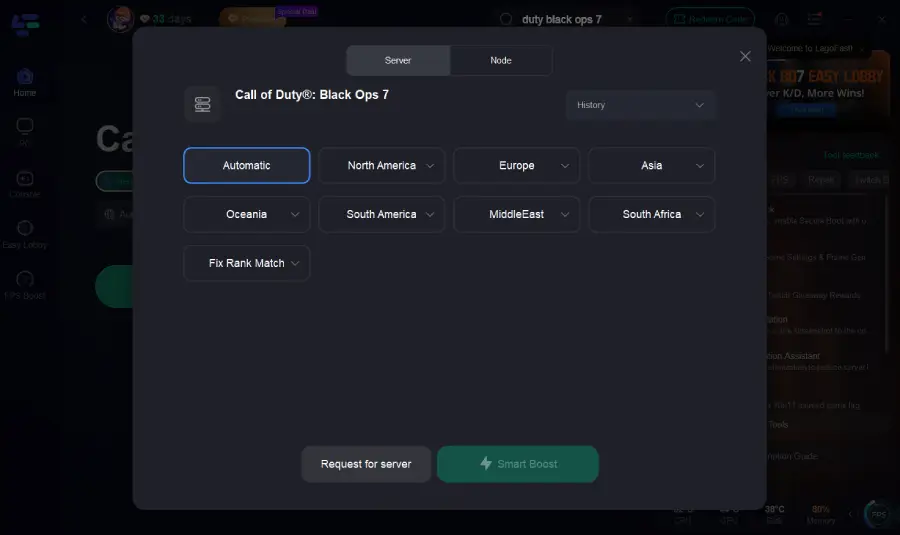Expand the South Africa server list
This screenshot has height=535, width=900.
pos(651,214)
